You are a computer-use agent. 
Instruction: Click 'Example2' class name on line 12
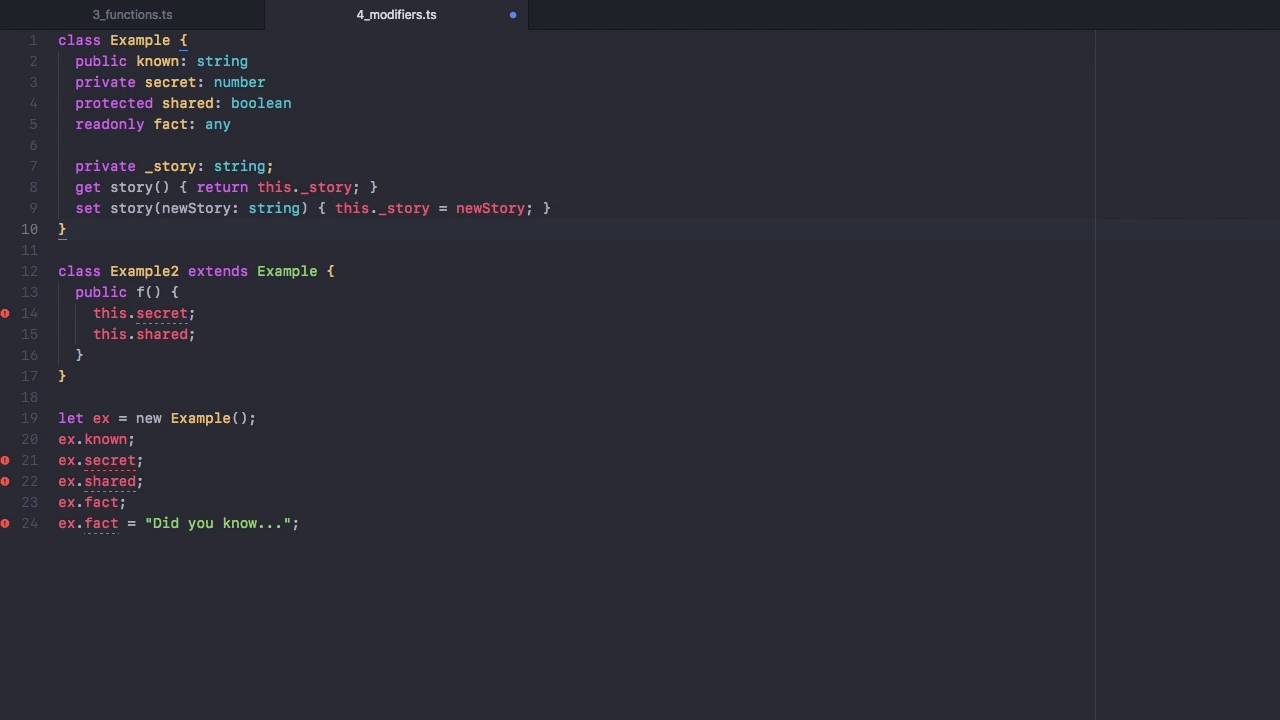[x=144, y=271]
